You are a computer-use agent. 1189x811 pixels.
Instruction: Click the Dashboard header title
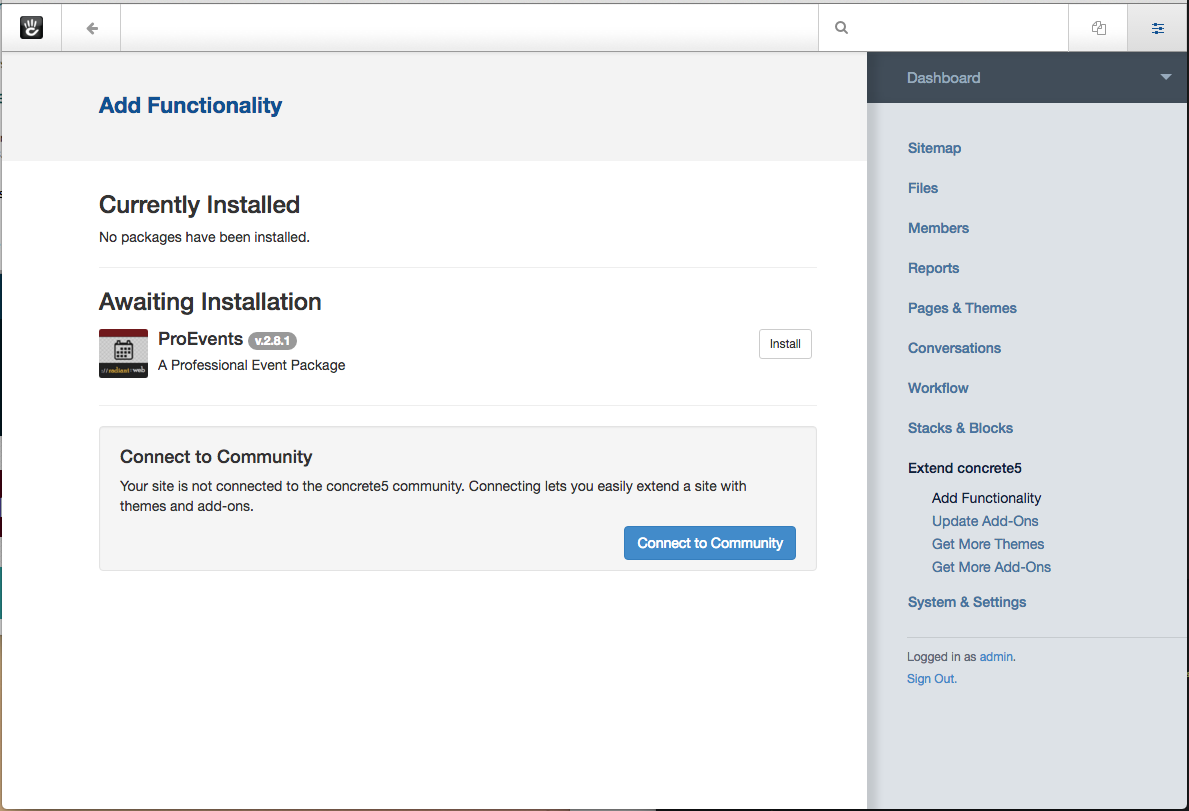click(x=943, y=78)
